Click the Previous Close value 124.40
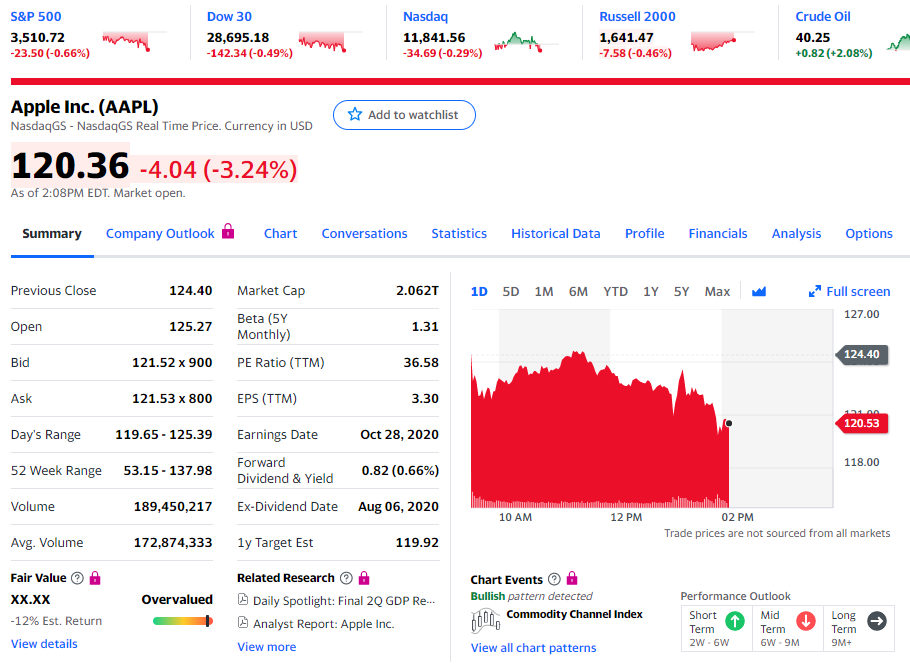The height and width of the screenshot is (665, 910). [190, 290]
